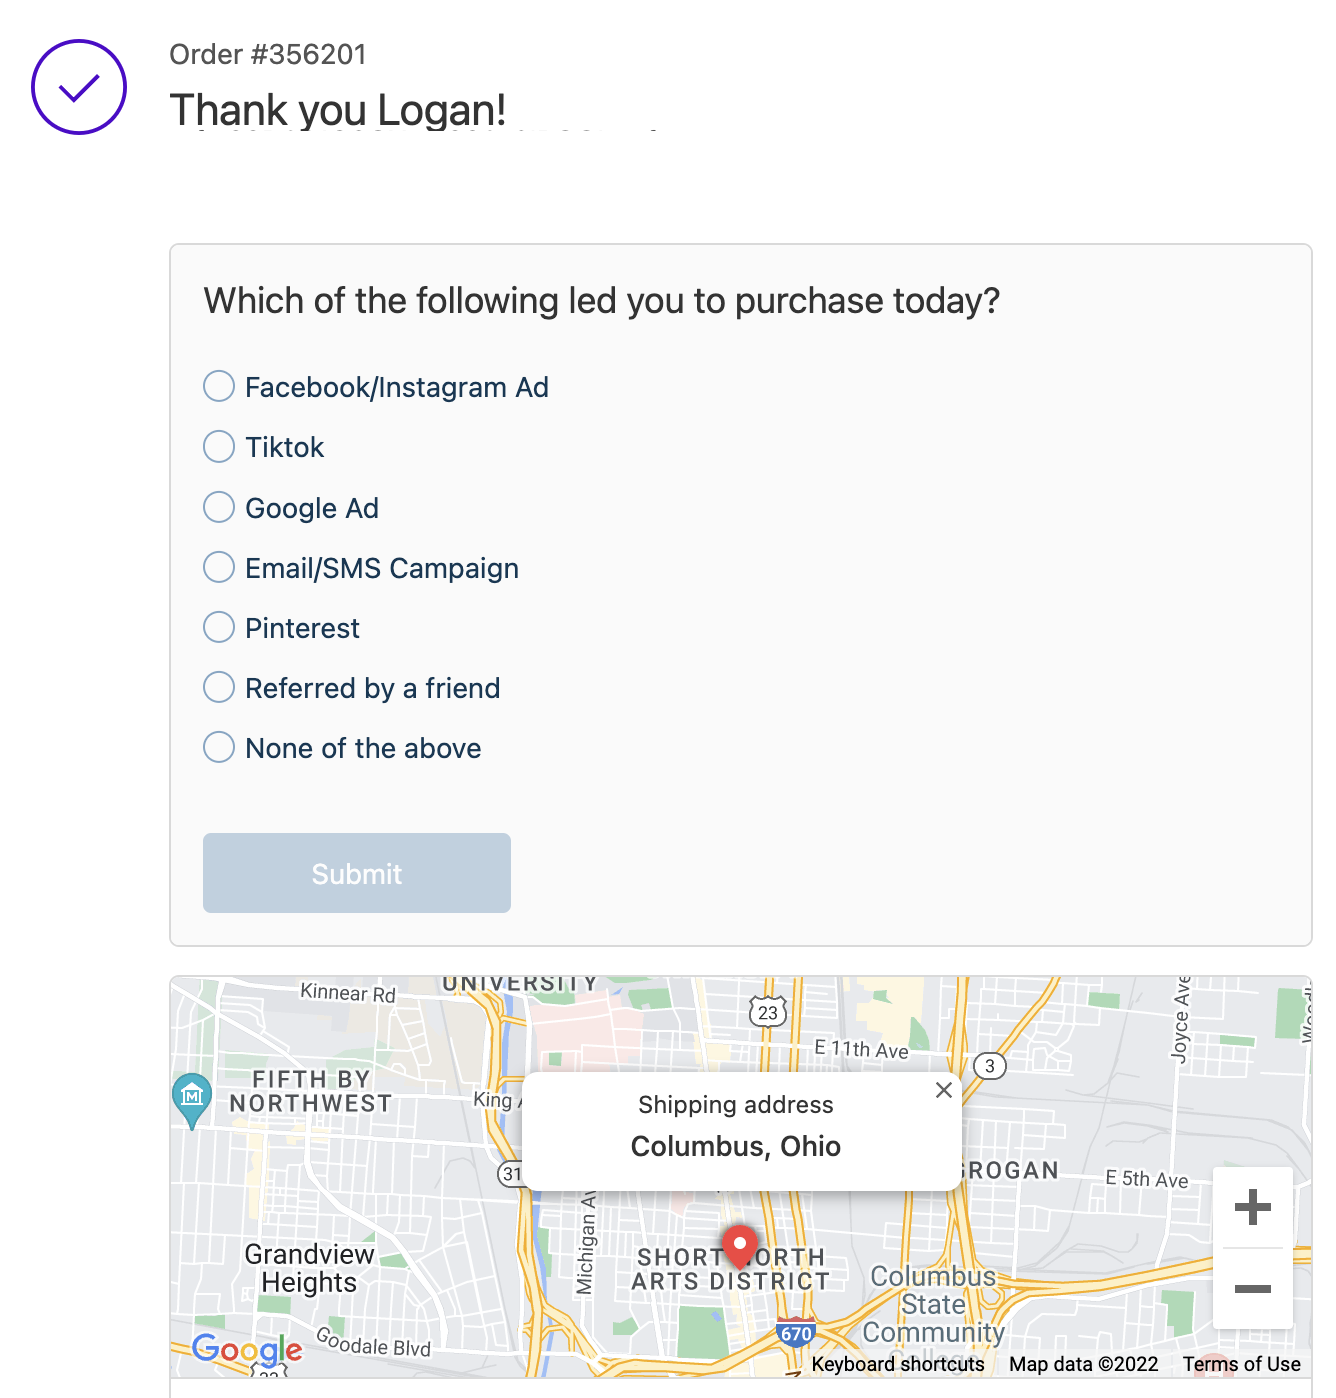Screen dimensions: 1336x1398
Task: Dismiss the Shipping address info window
Action: (x=943, y=1090)
